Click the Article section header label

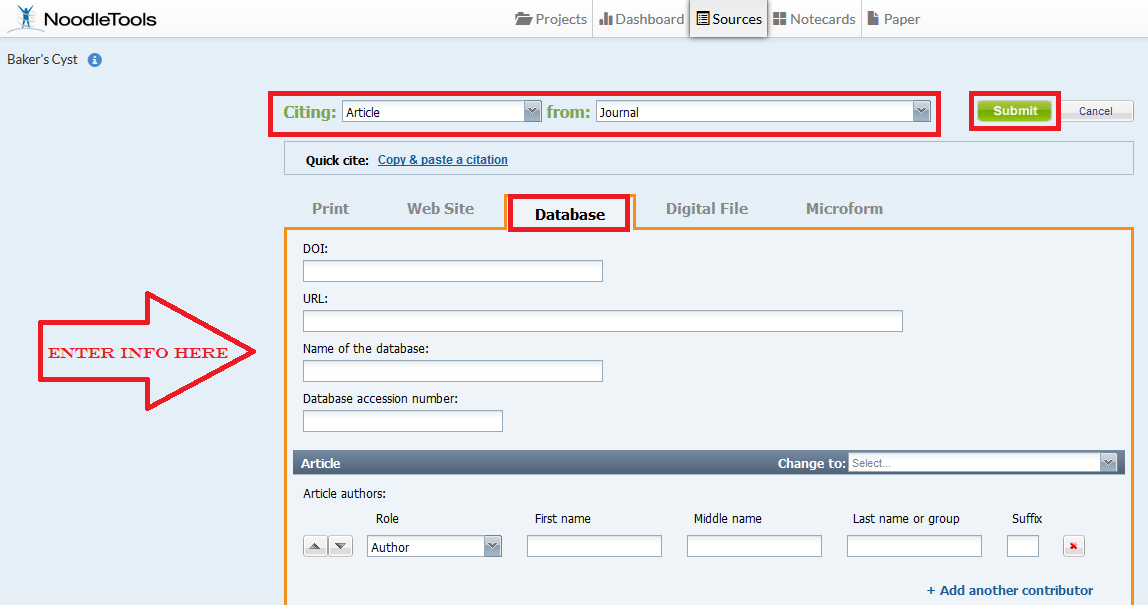(x=321, y=464)
